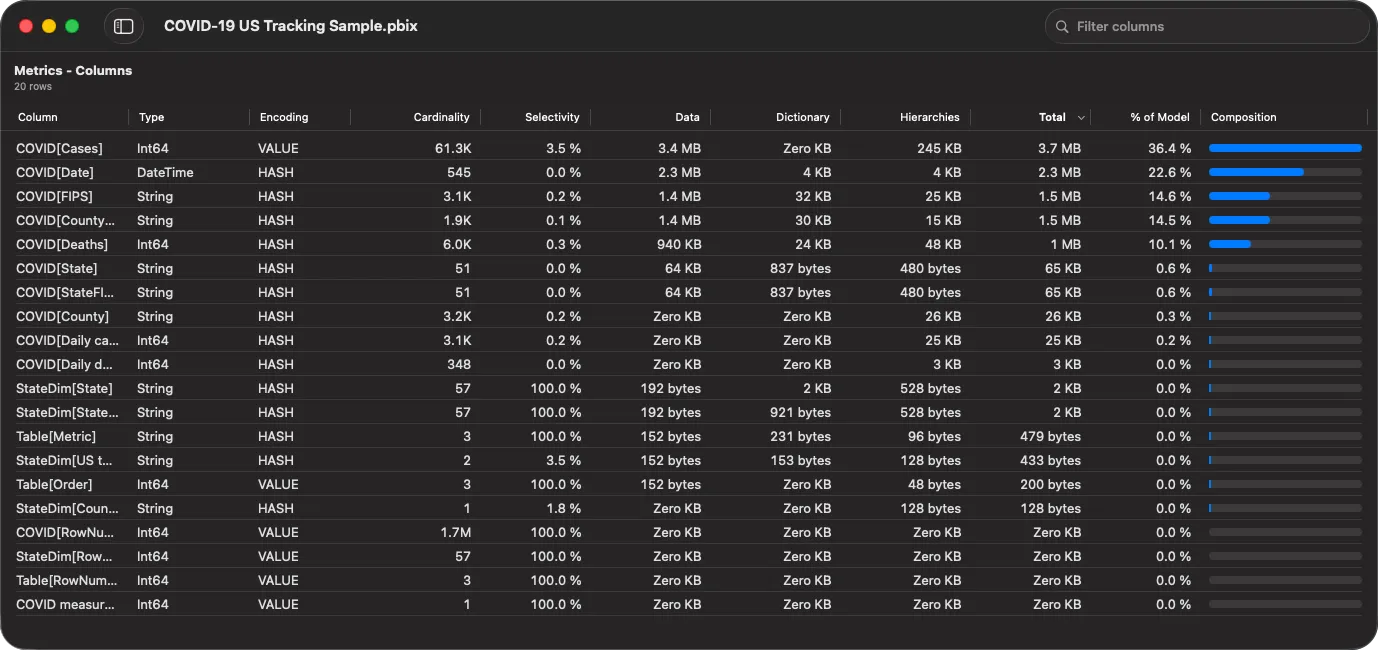Image resolution: width=1378 pixels, height=650 pixels.
Task: Click the search magnifier icon
Action: (x=1062, y=27)
